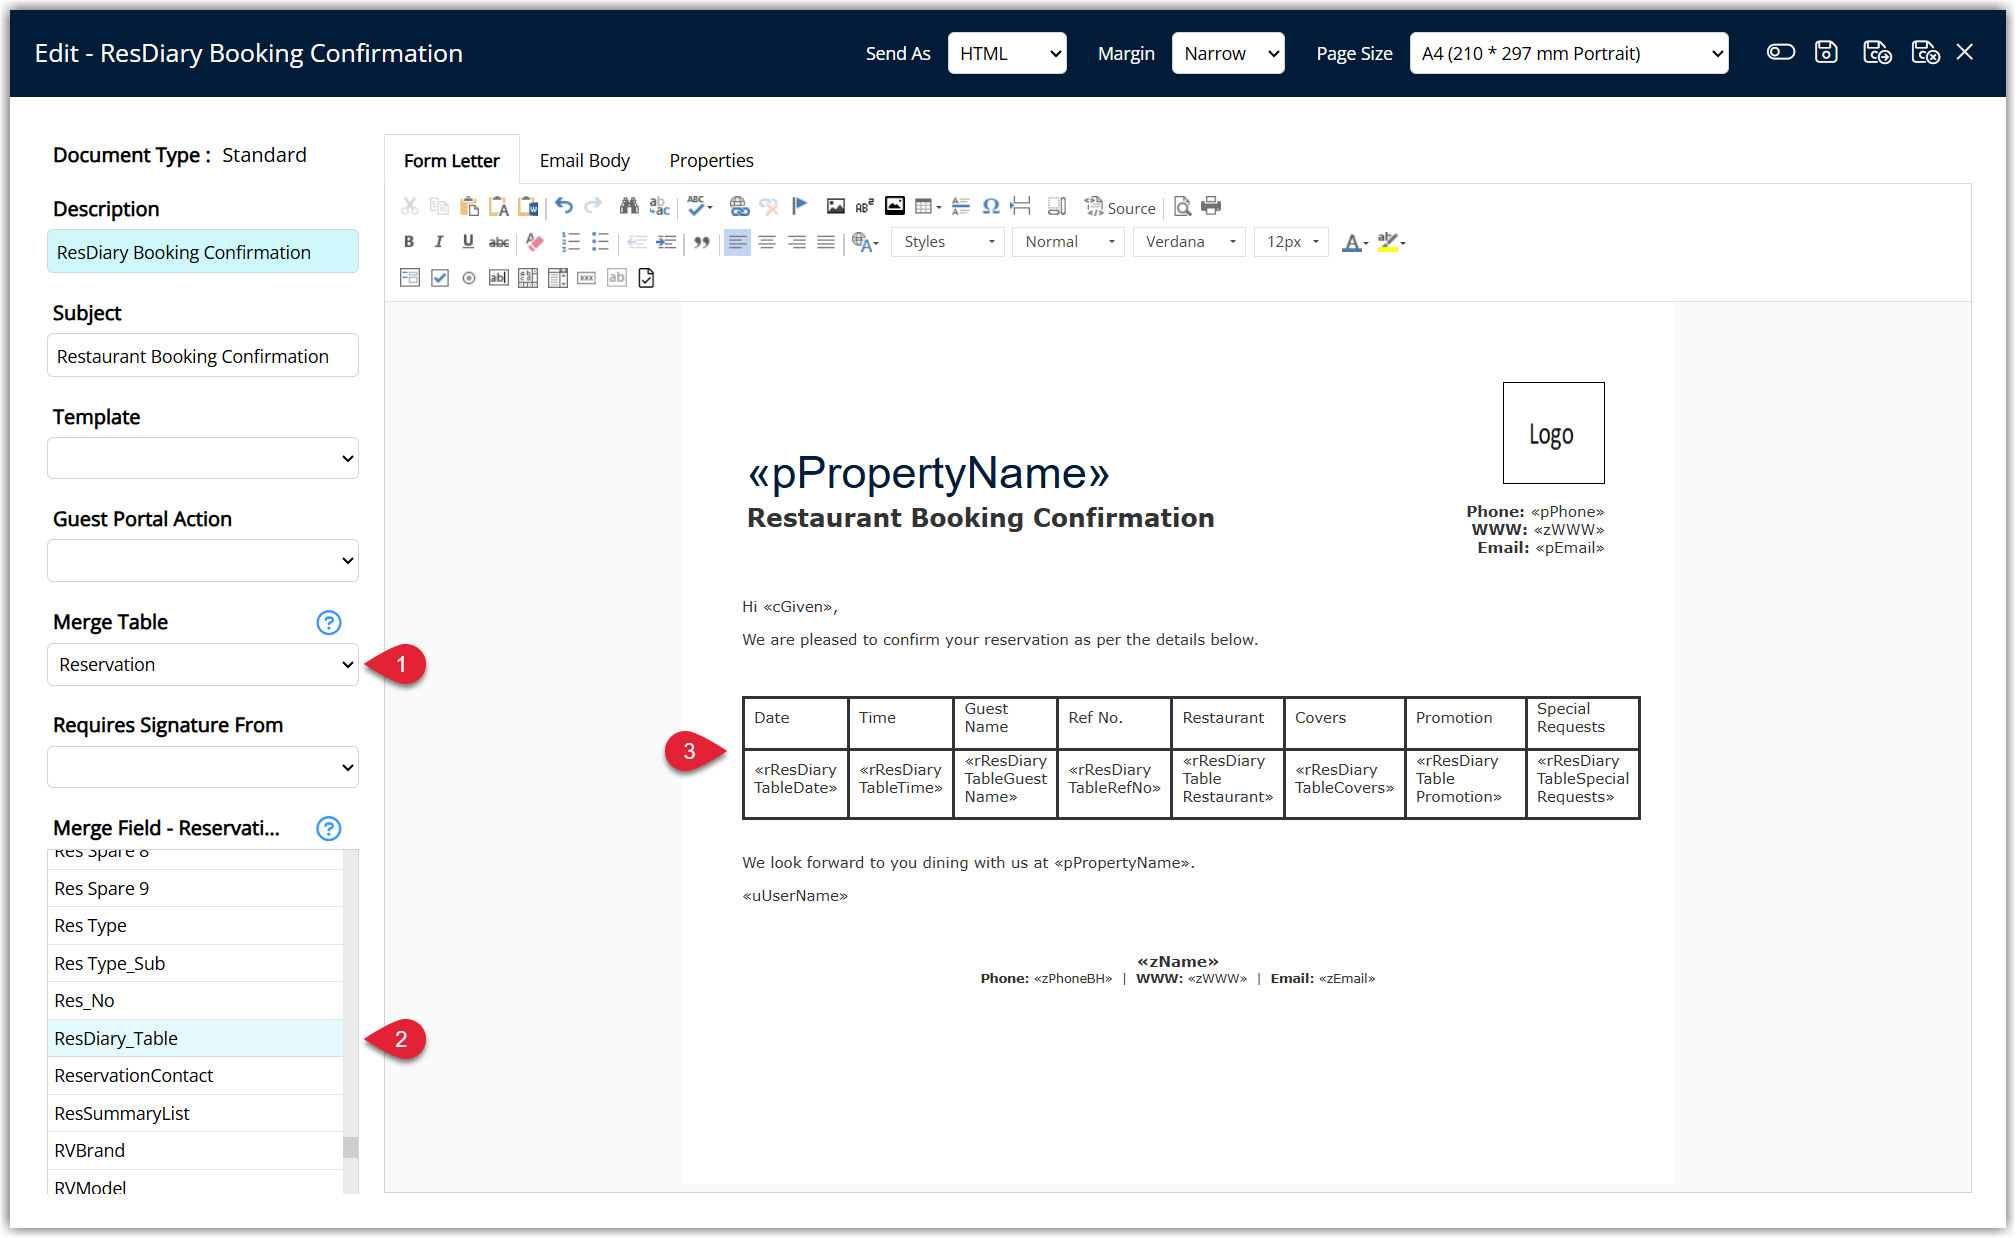Click the save and continue arrow icon
2016x1238 pixels.
(x=1877, y=52)
